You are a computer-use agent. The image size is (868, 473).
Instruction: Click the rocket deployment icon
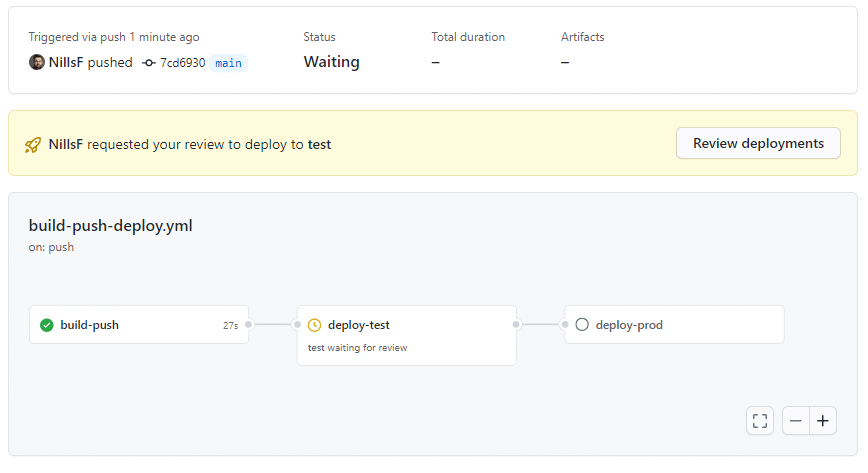click(x=33, y=145)
